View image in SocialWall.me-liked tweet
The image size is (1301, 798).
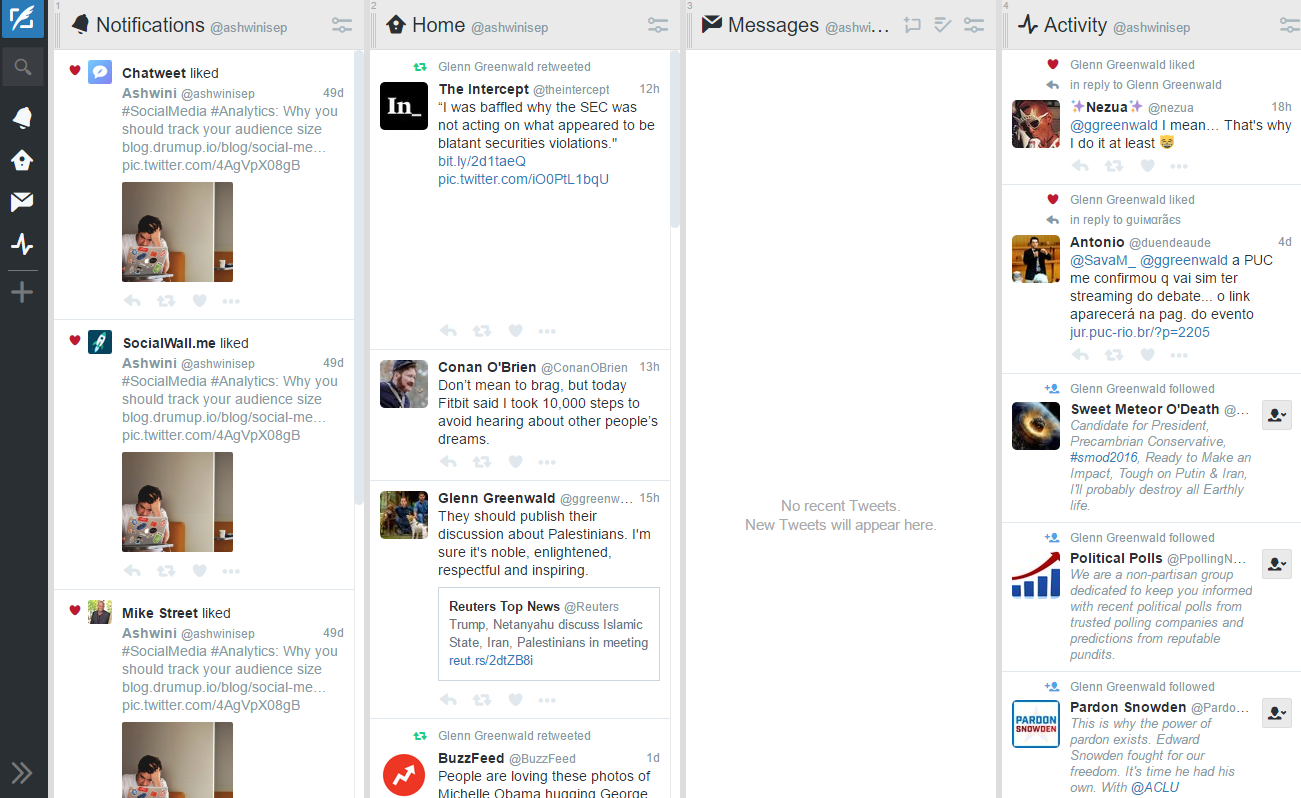tap(177, 502)
